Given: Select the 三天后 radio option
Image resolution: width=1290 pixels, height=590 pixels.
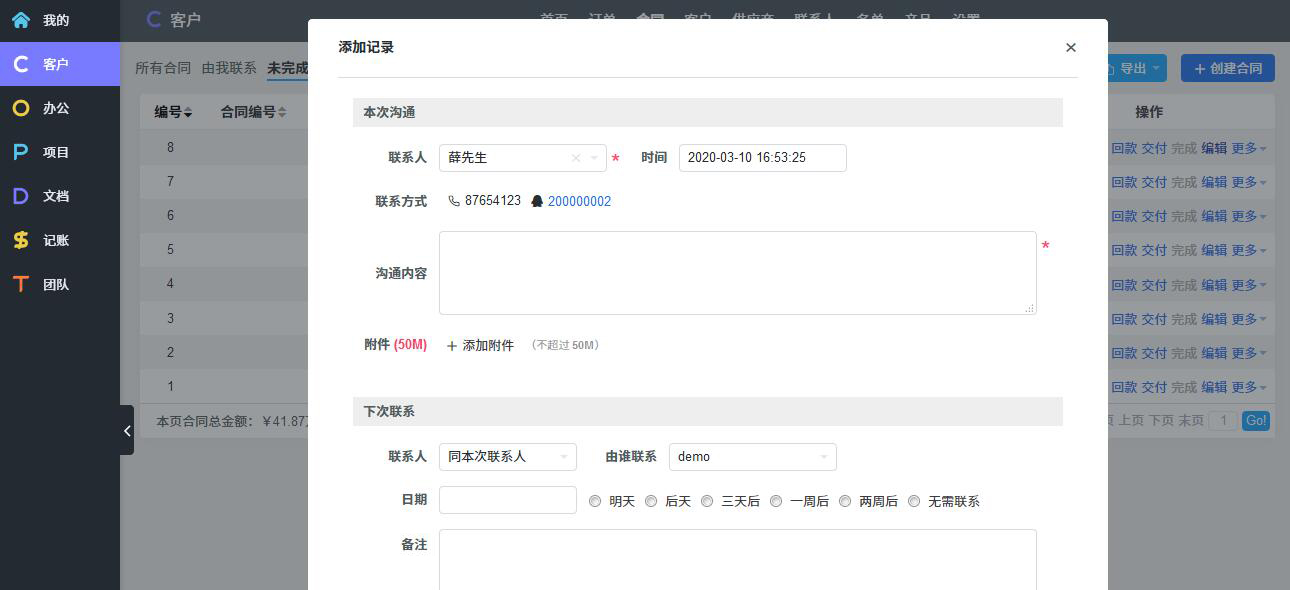Looking at the screenshot, I should coord(707,501).
